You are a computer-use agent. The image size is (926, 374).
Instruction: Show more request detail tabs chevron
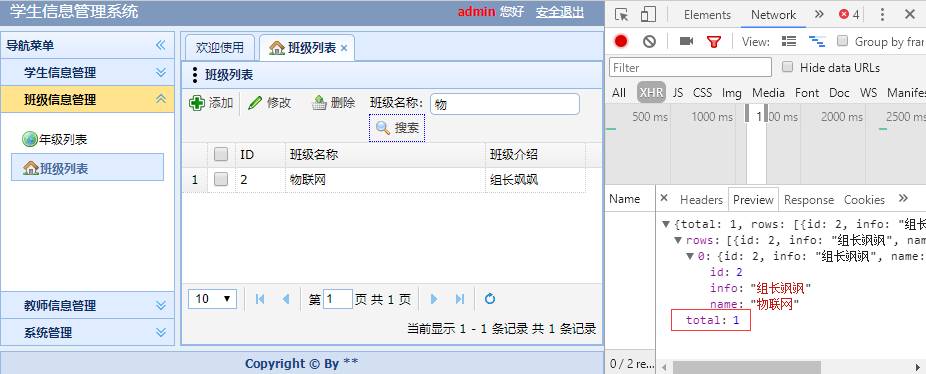[x=903, y=199]
